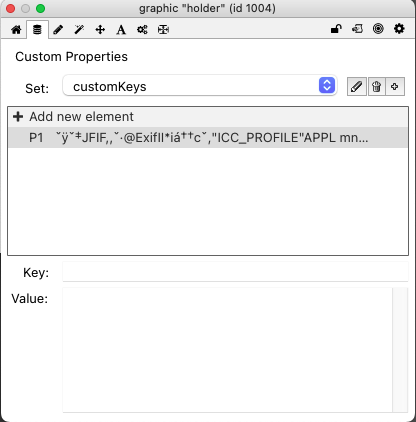Viewport: 416px width, 422px height.
Task: Open the Position move-arrows tab
Action: 100,30
